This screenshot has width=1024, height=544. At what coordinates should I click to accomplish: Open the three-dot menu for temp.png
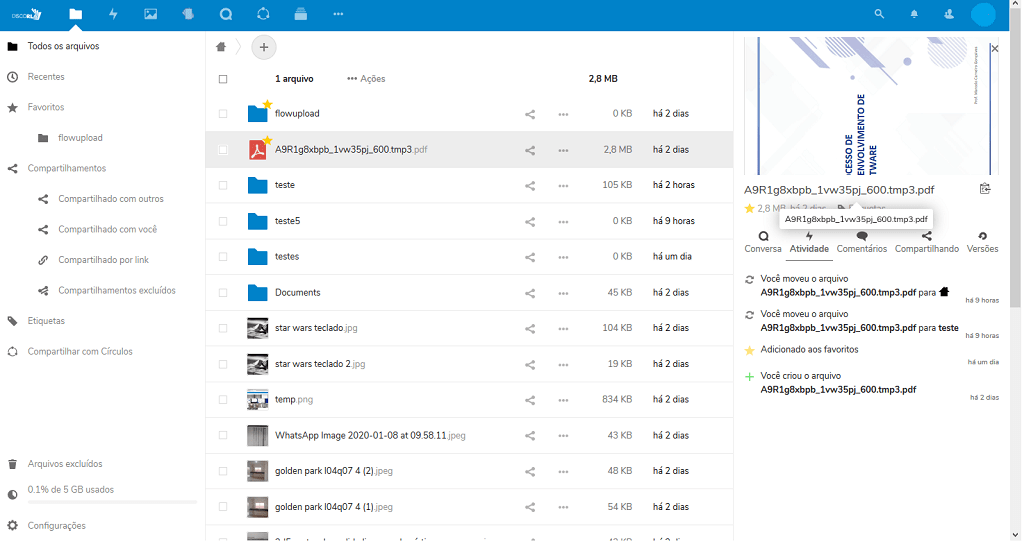(x=563, y=400)
